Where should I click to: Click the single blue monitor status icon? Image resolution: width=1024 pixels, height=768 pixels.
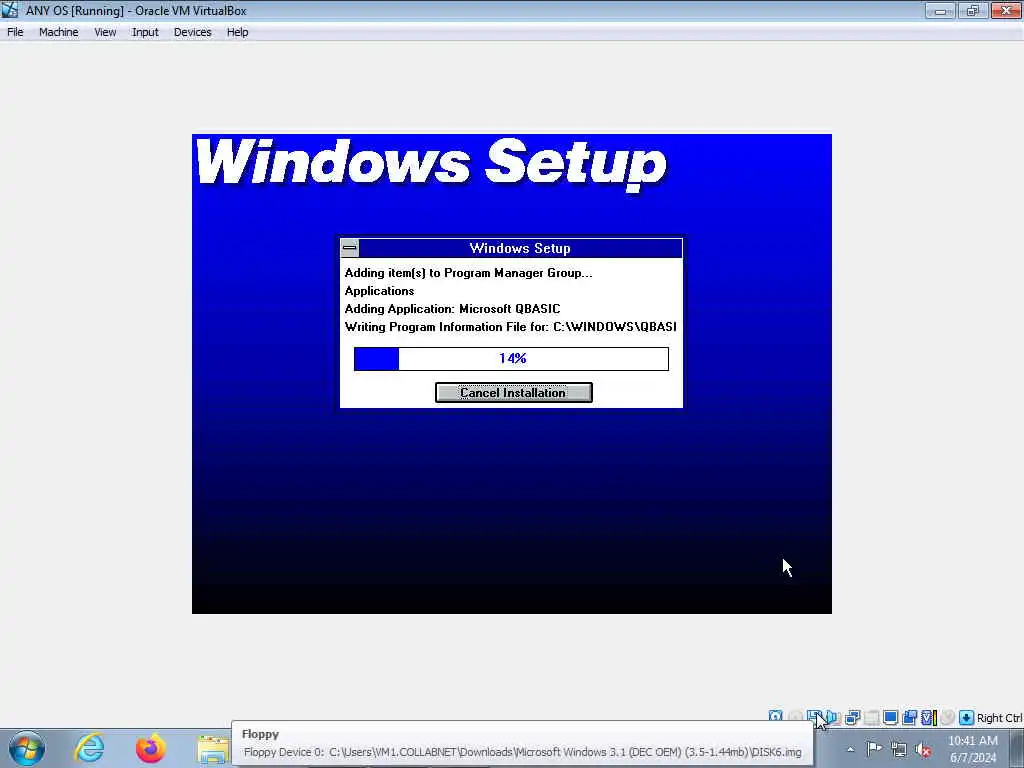tap(890, 717)
